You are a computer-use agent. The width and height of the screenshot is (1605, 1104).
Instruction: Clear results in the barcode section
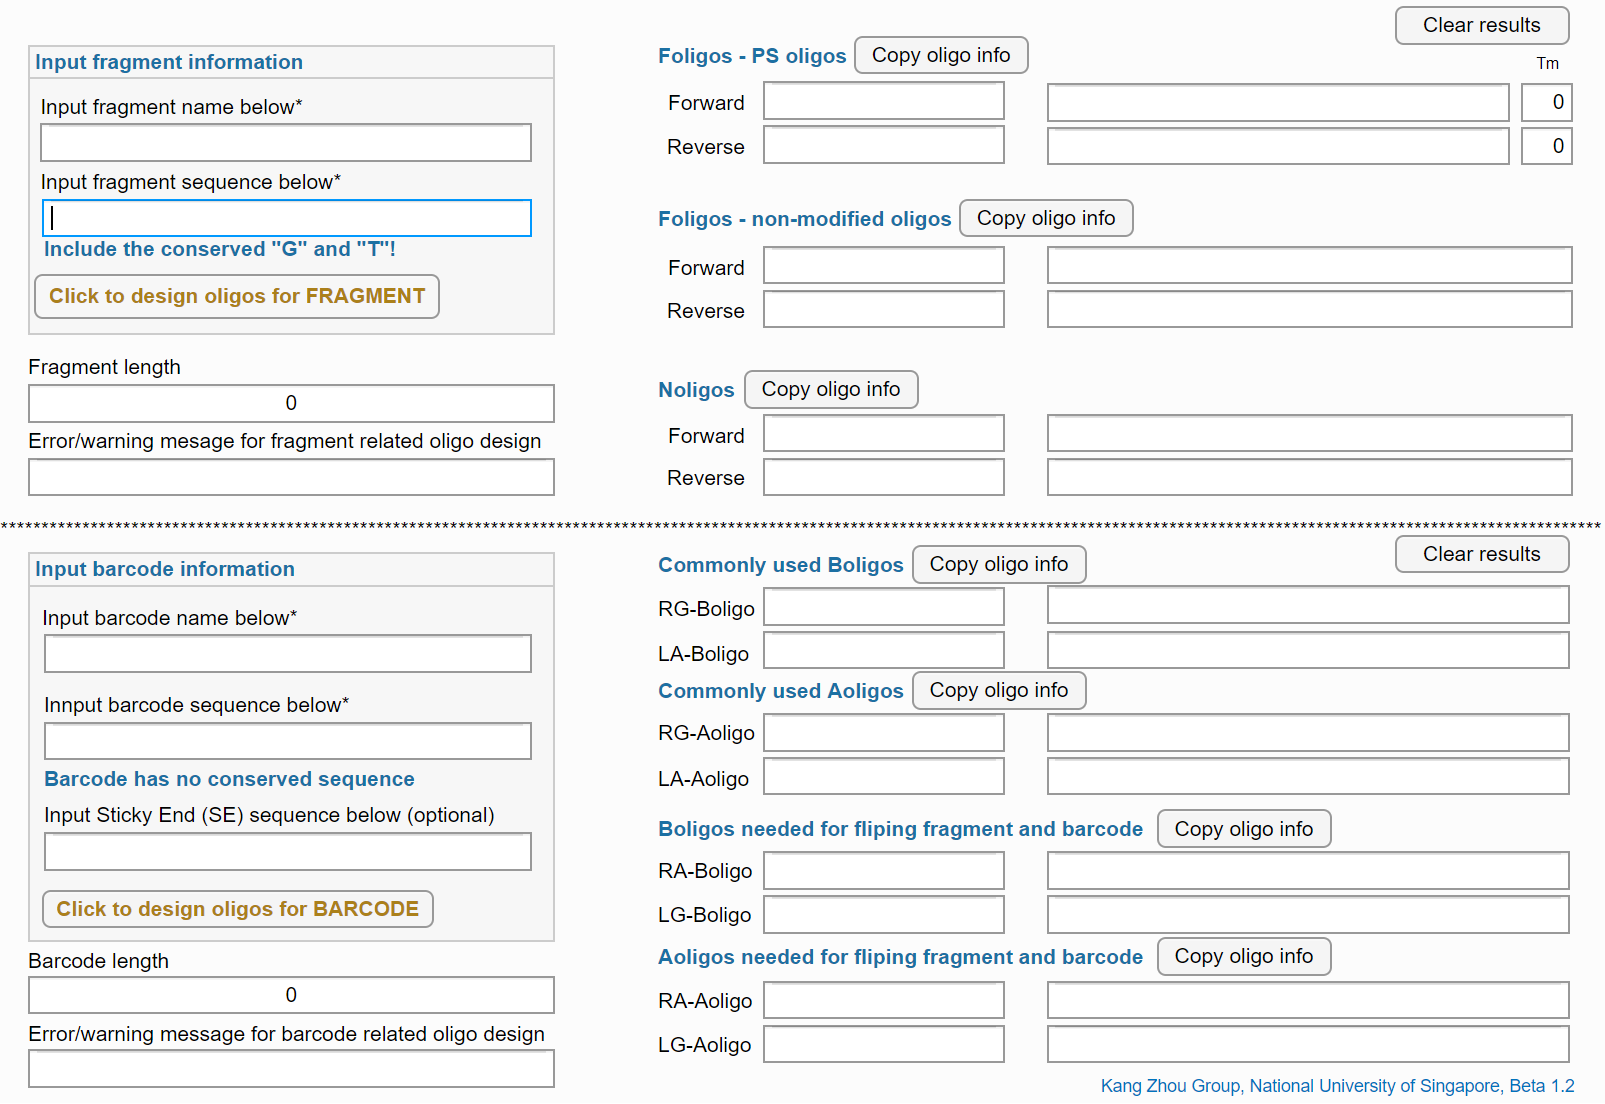click(x=1482, y=554)
